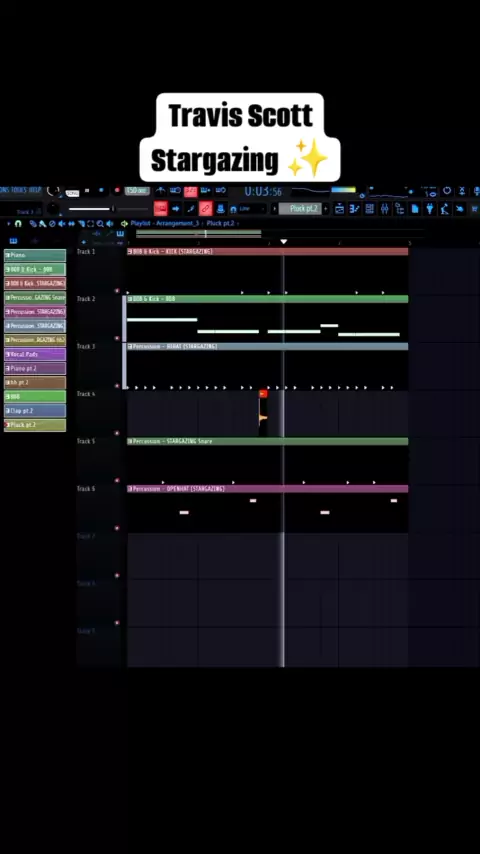Mute Track 4 with its dot toggle
This screenshot has height=854, width=480.
117,434
